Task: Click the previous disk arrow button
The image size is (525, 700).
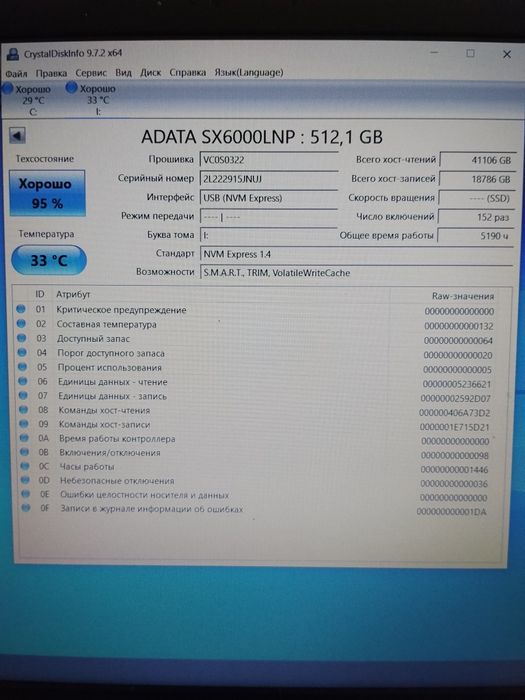Action: coord(17,136)
